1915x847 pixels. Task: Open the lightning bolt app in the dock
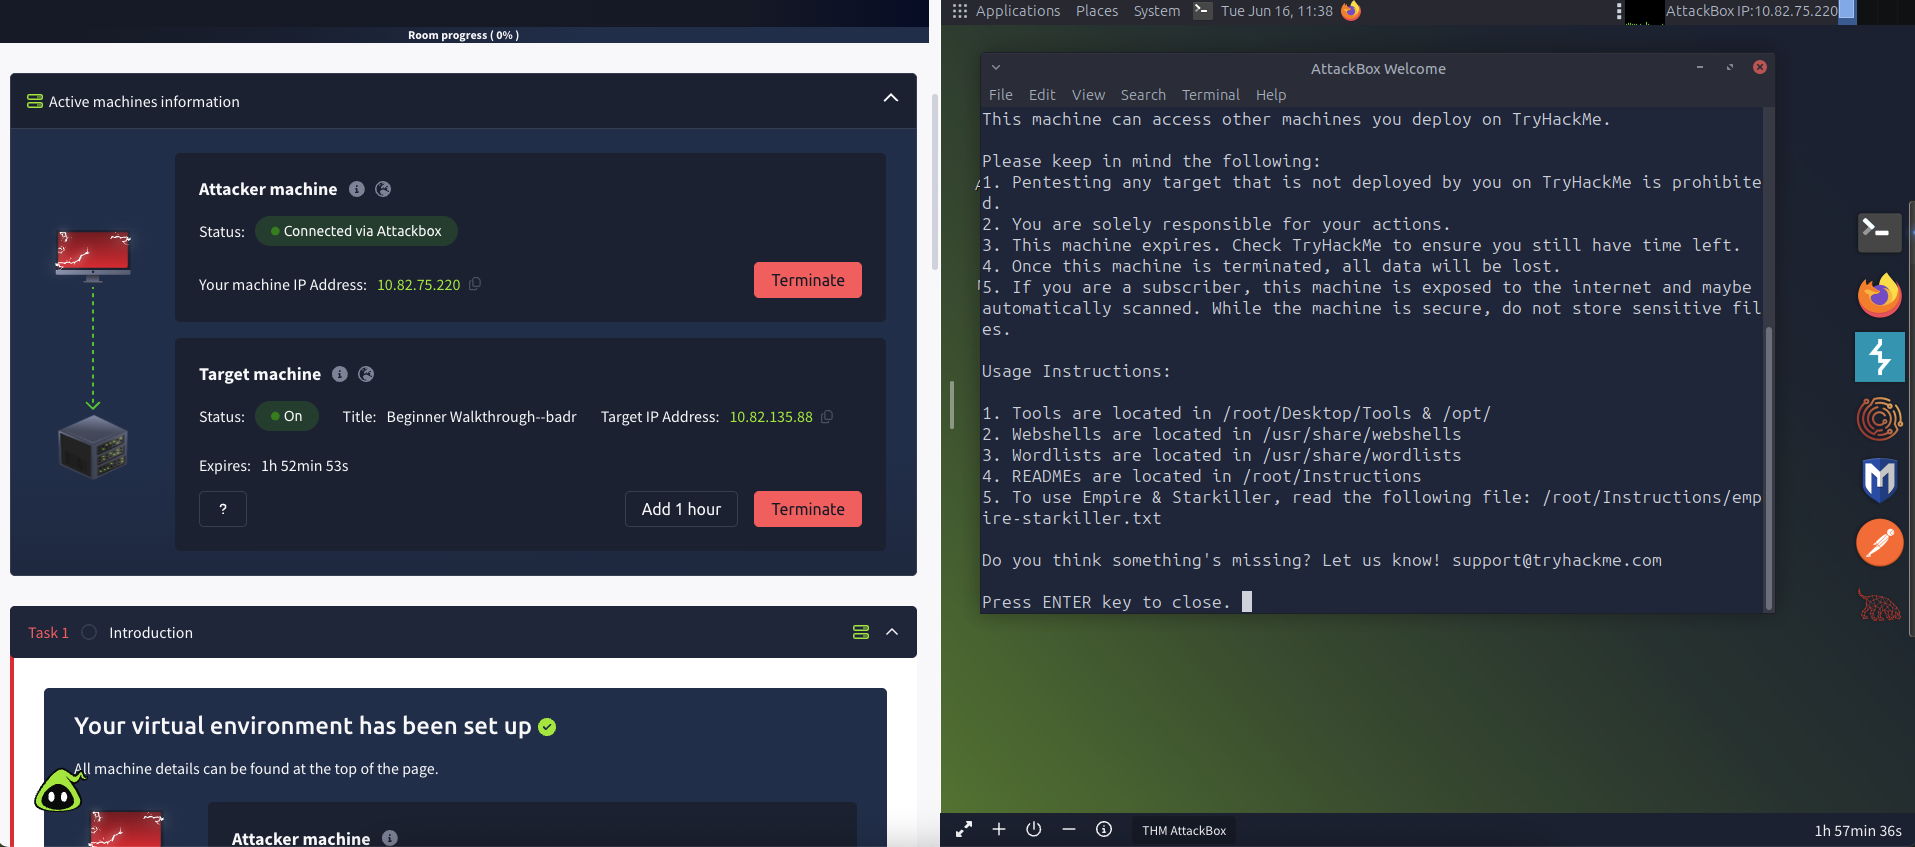click(x=1879, y=357)
